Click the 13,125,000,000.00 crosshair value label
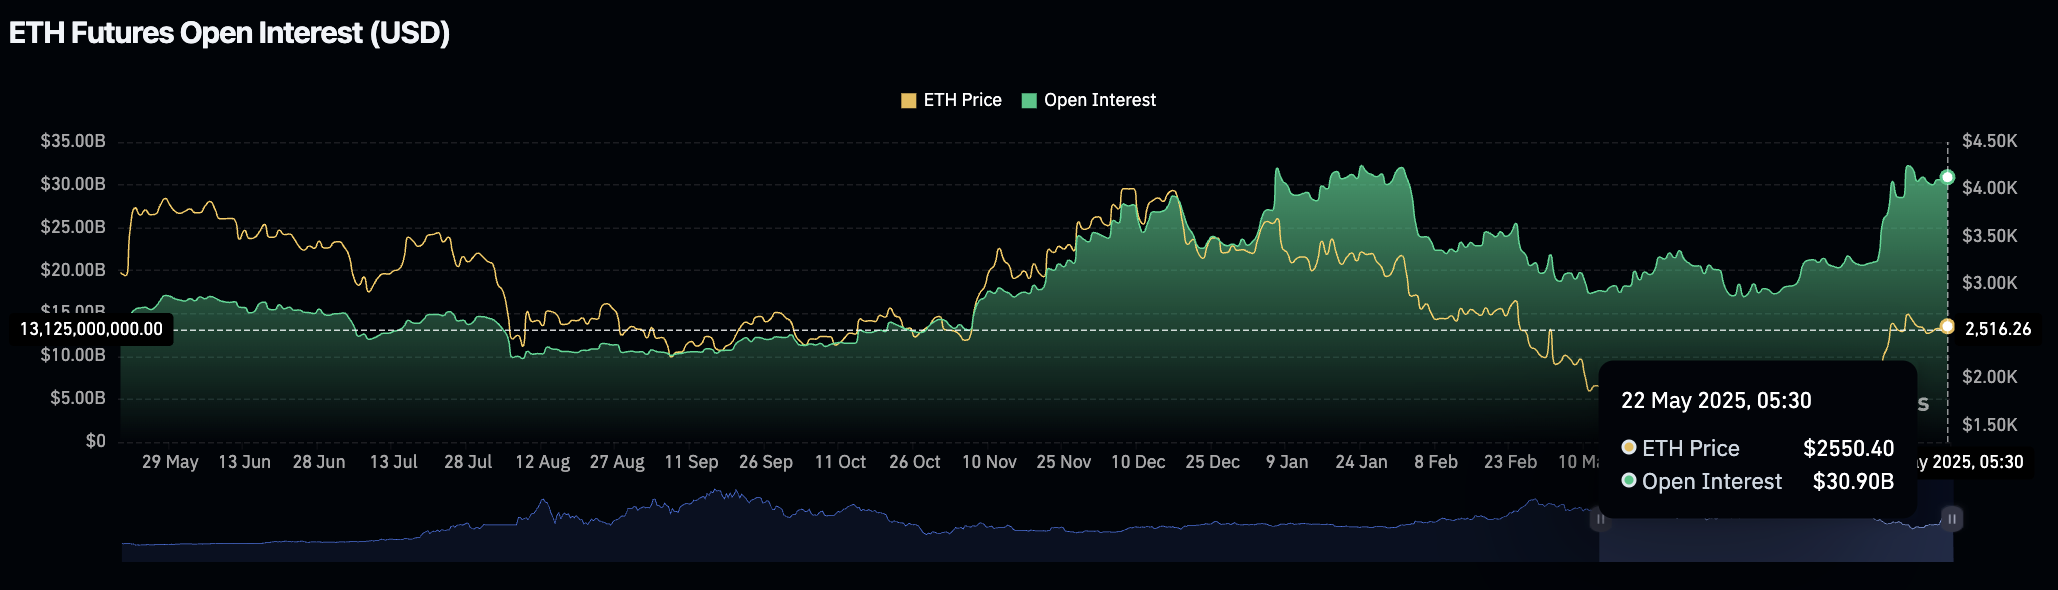Viewport: 2058px width, 590px height. [91, 329]
